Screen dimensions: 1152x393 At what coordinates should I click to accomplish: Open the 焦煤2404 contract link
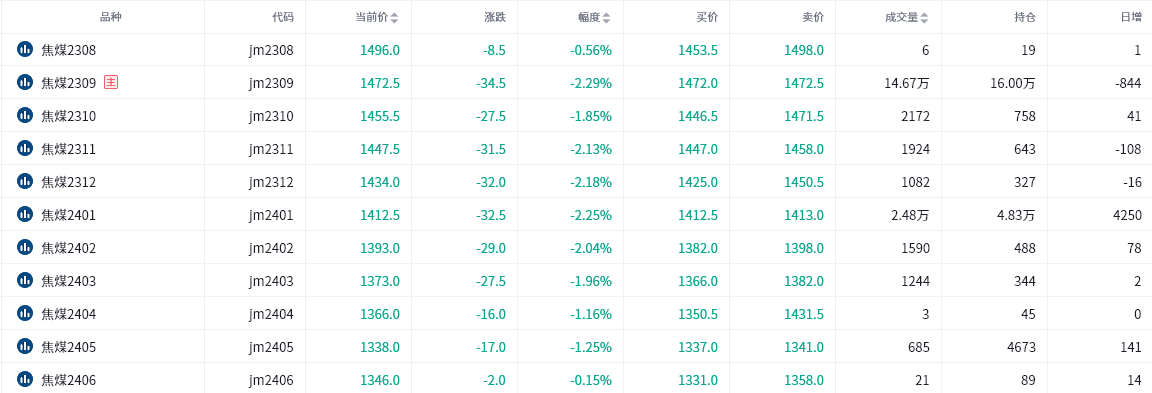pyautogui.click(x=68, y=314)
